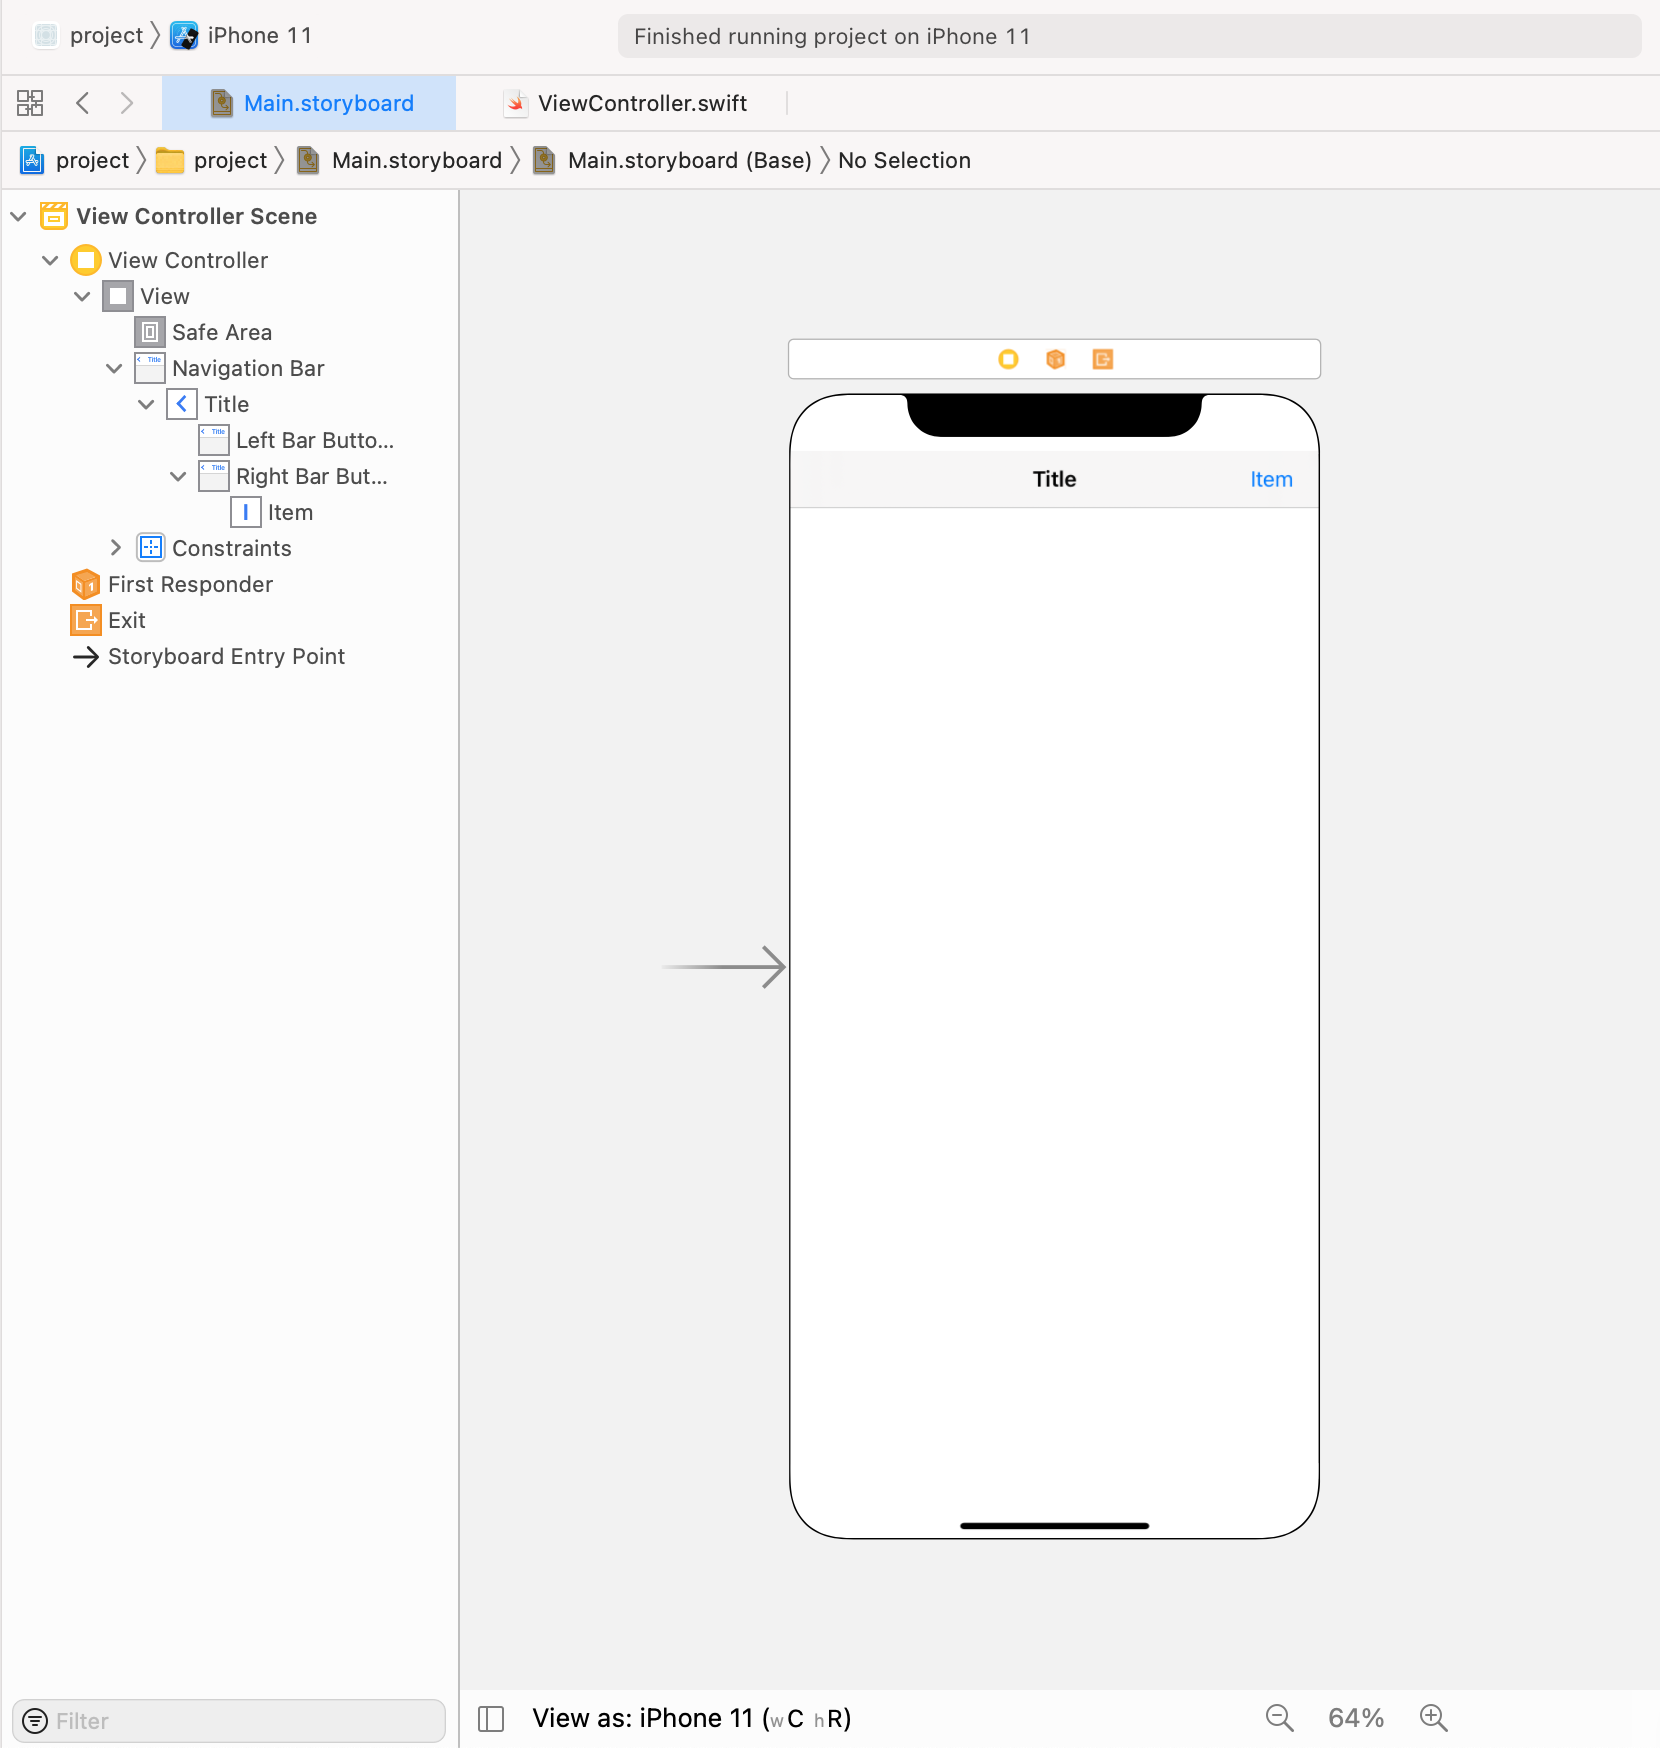The image size is (1660, 1748).
Task: Open the related items grid menu
Action: click(x=30, y=103)
